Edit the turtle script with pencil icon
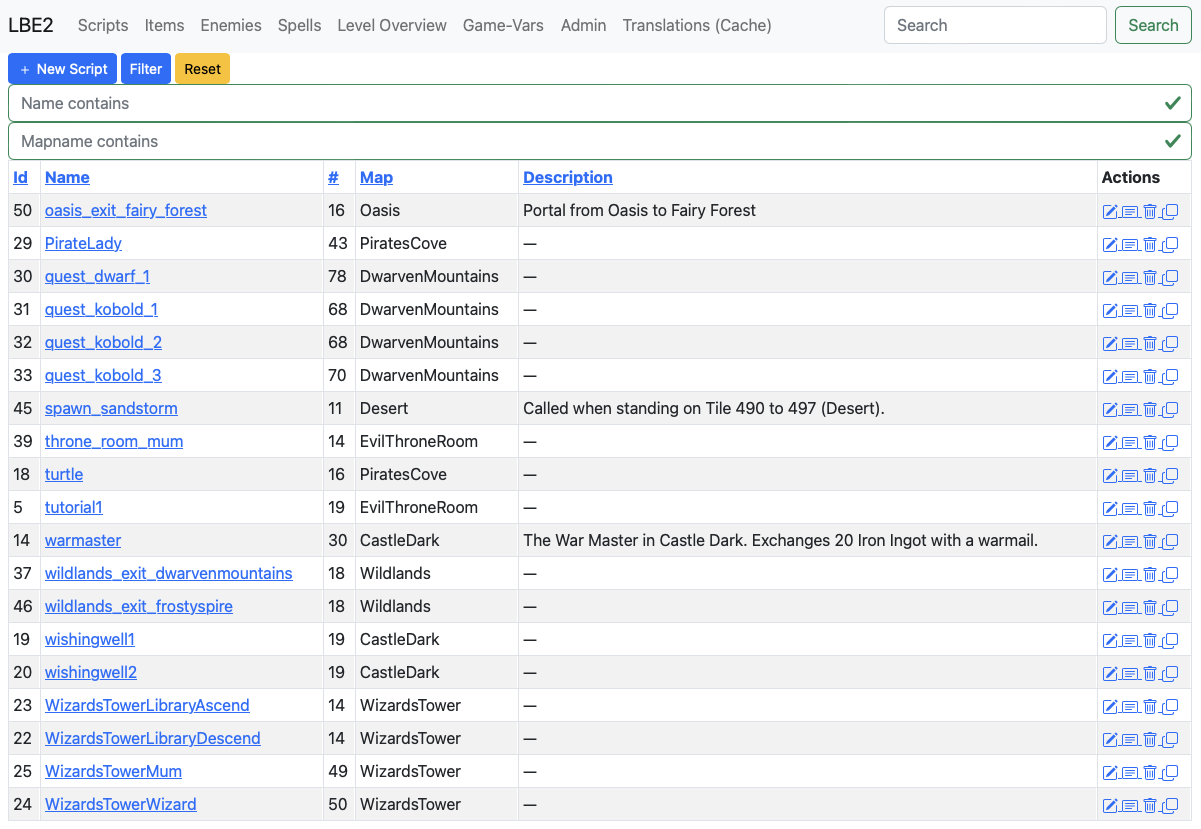The height and width of the screenshot is (829, 1201). [x=1110, y=475]
